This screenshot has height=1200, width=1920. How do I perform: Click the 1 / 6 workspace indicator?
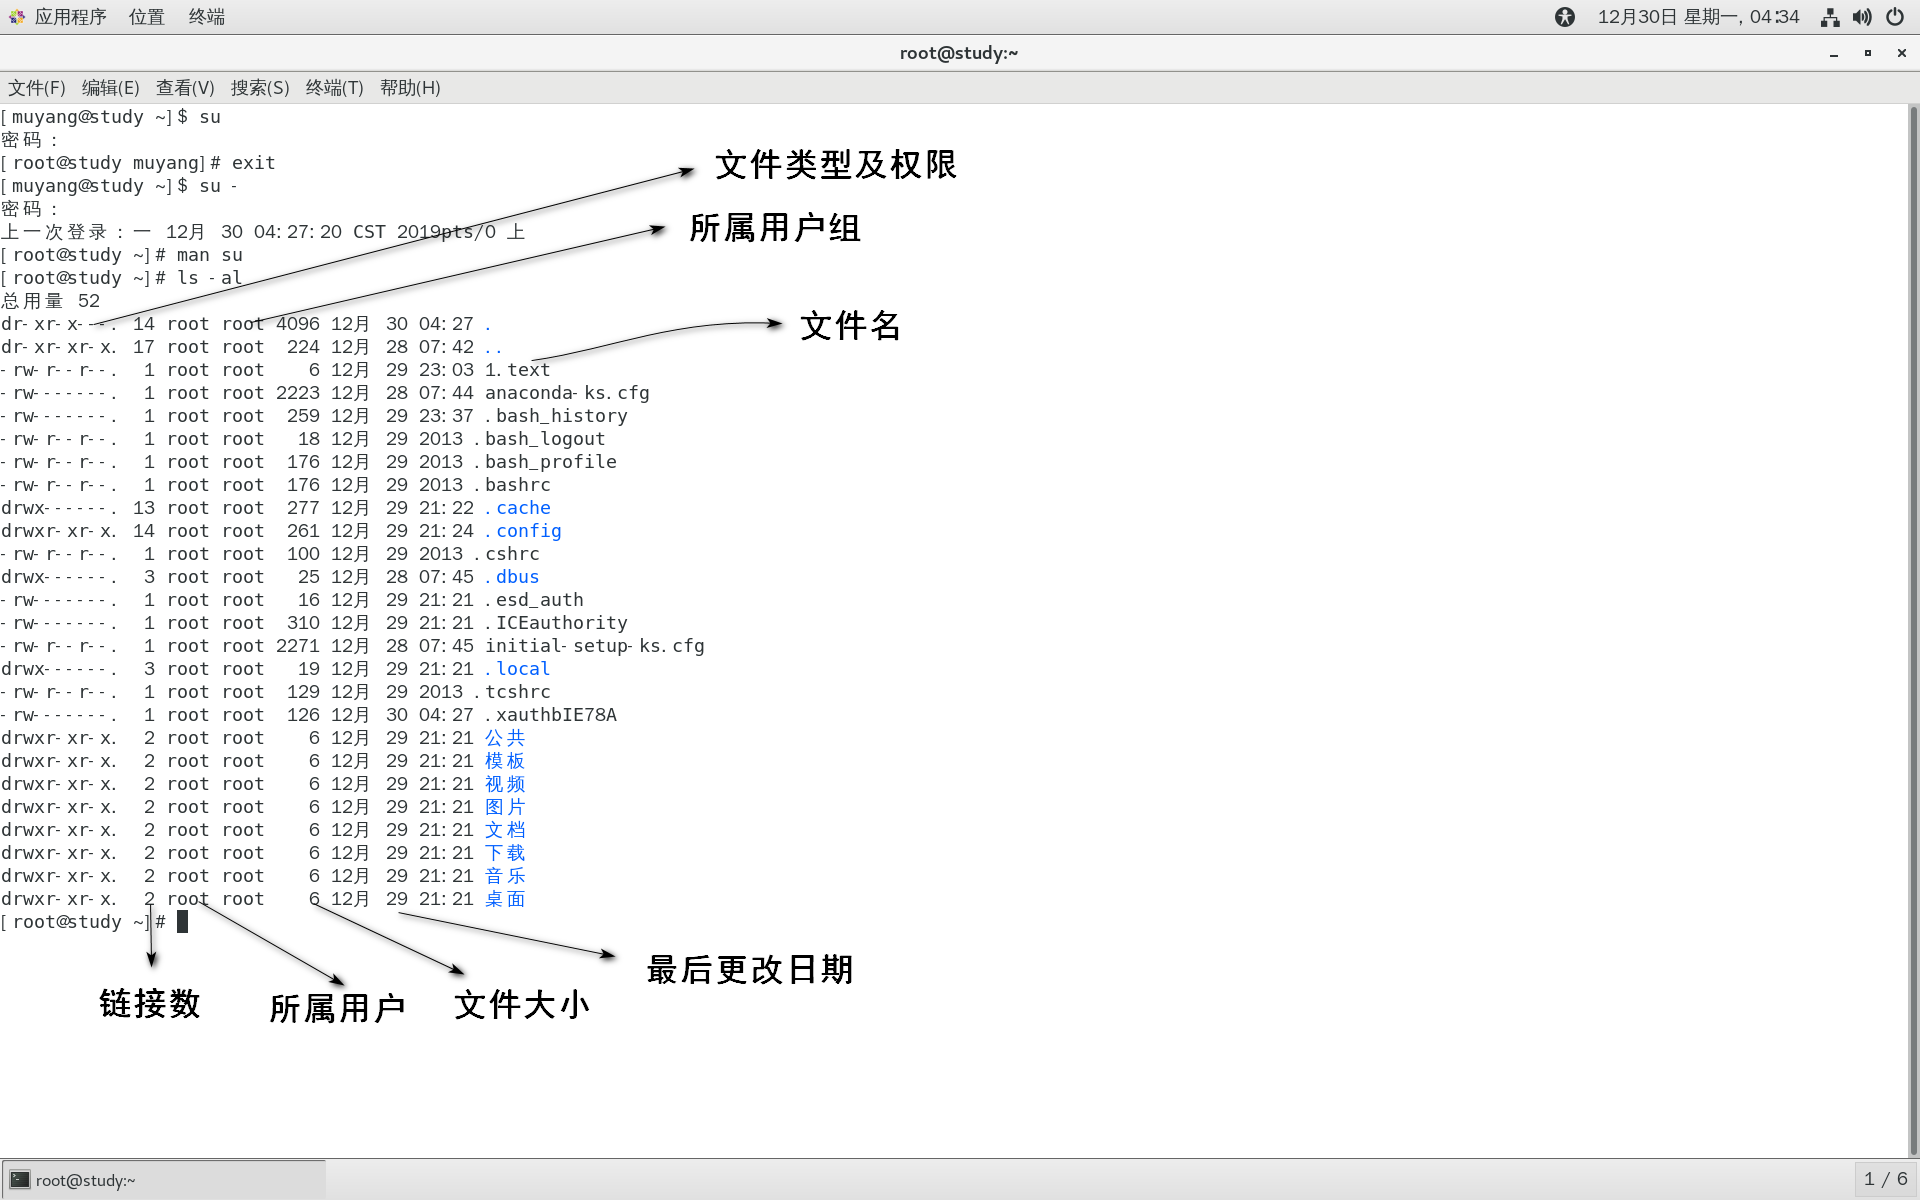click(1885, 1180)
